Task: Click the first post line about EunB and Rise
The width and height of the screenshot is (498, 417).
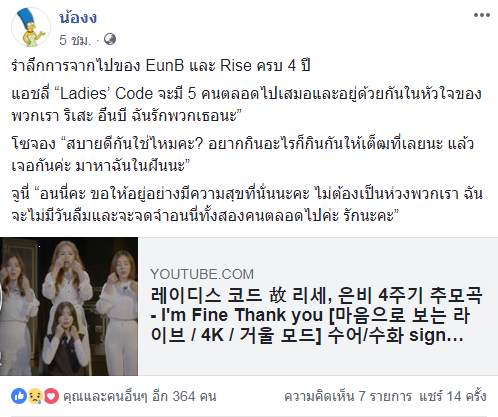Action: coord(161,65)
